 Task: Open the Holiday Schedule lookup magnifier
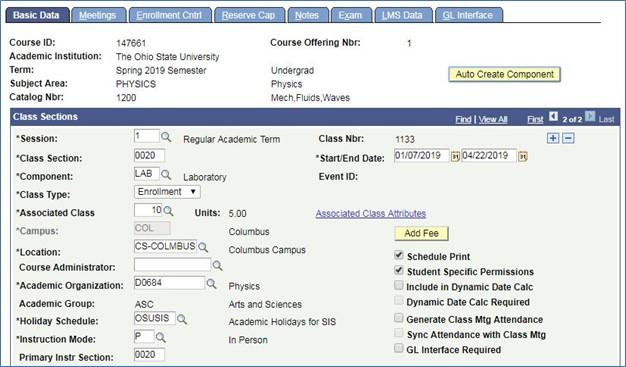(182, 319)
